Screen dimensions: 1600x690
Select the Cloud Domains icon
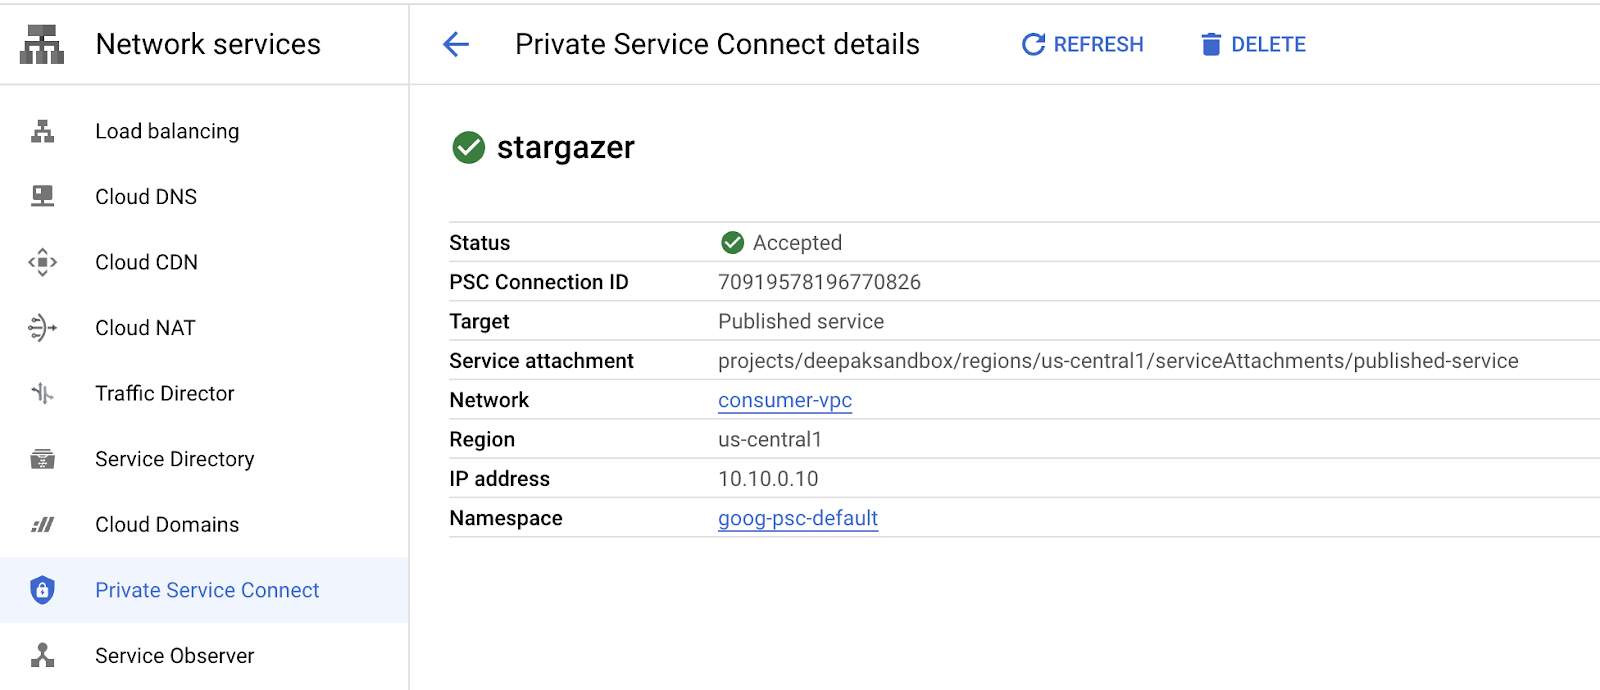(x=41, y=524)
